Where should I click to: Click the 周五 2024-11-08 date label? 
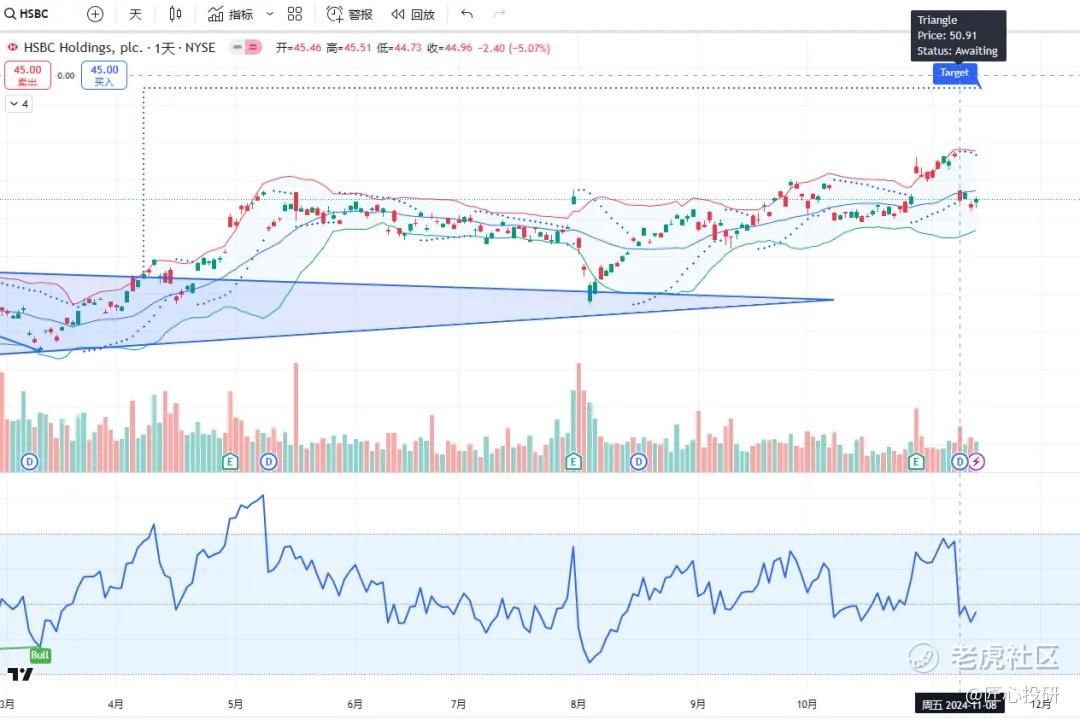click(x=958, y=704)
